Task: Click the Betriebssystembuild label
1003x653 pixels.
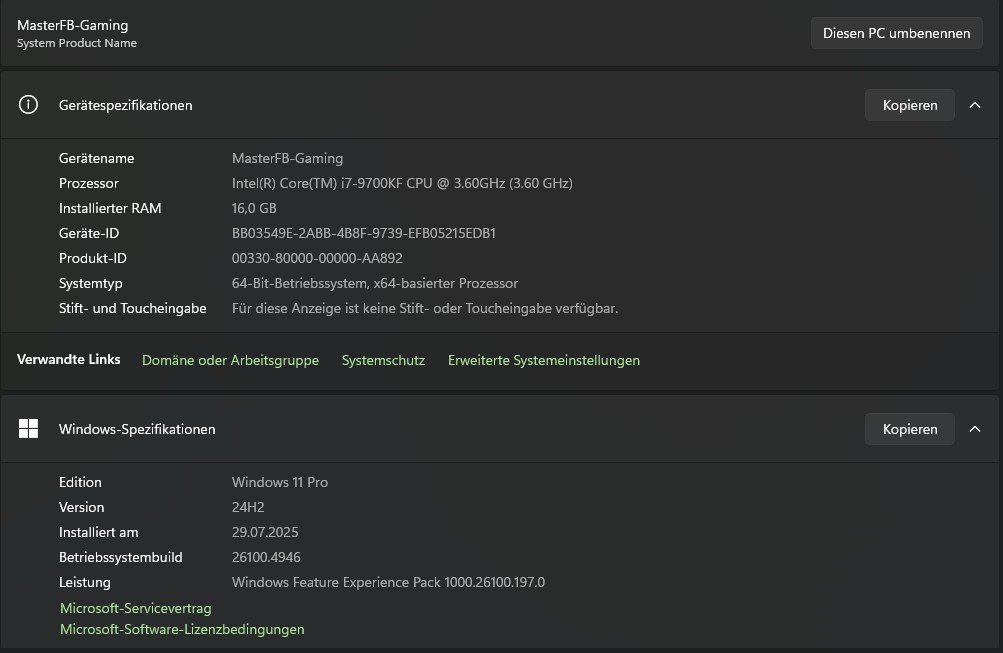Action: pyautogui.click(x=120, y=557)
